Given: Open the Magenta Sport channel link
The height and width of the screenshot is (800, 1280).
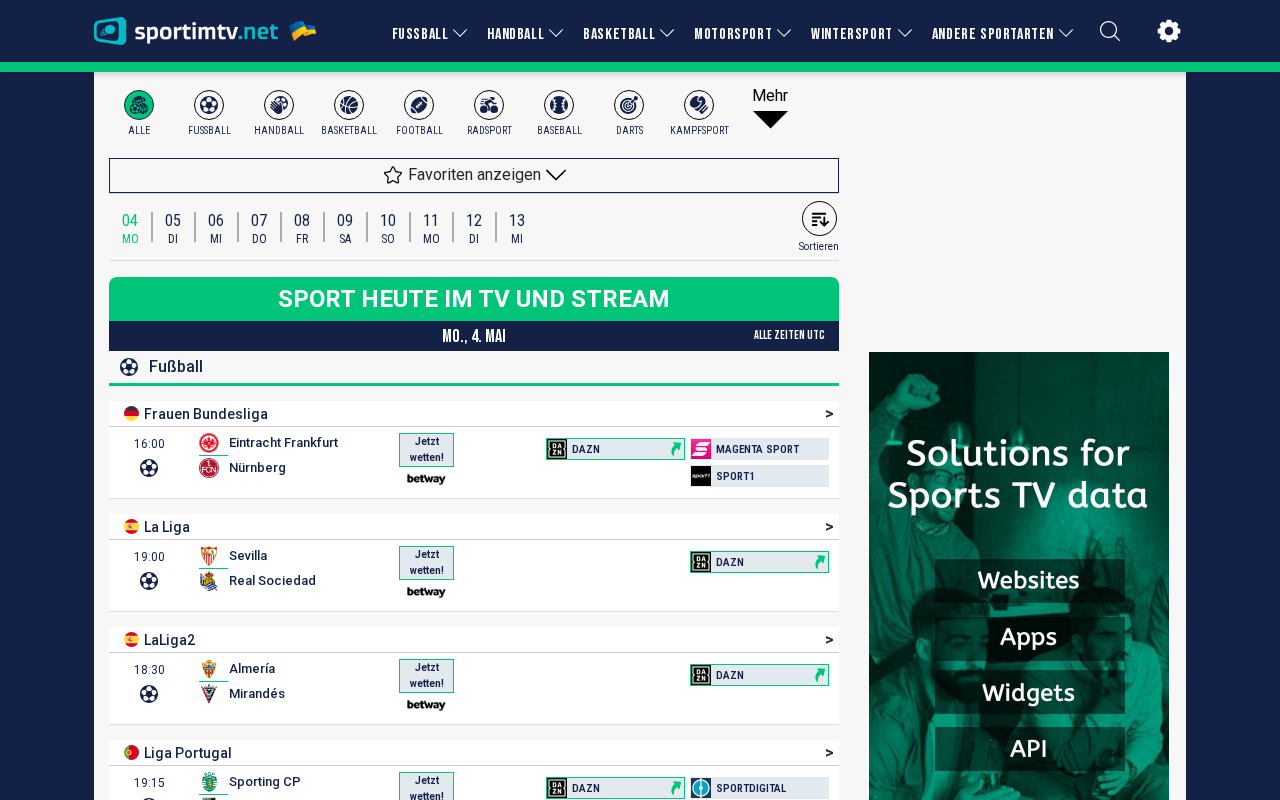Looking at the screenshot, I should 759,449.
